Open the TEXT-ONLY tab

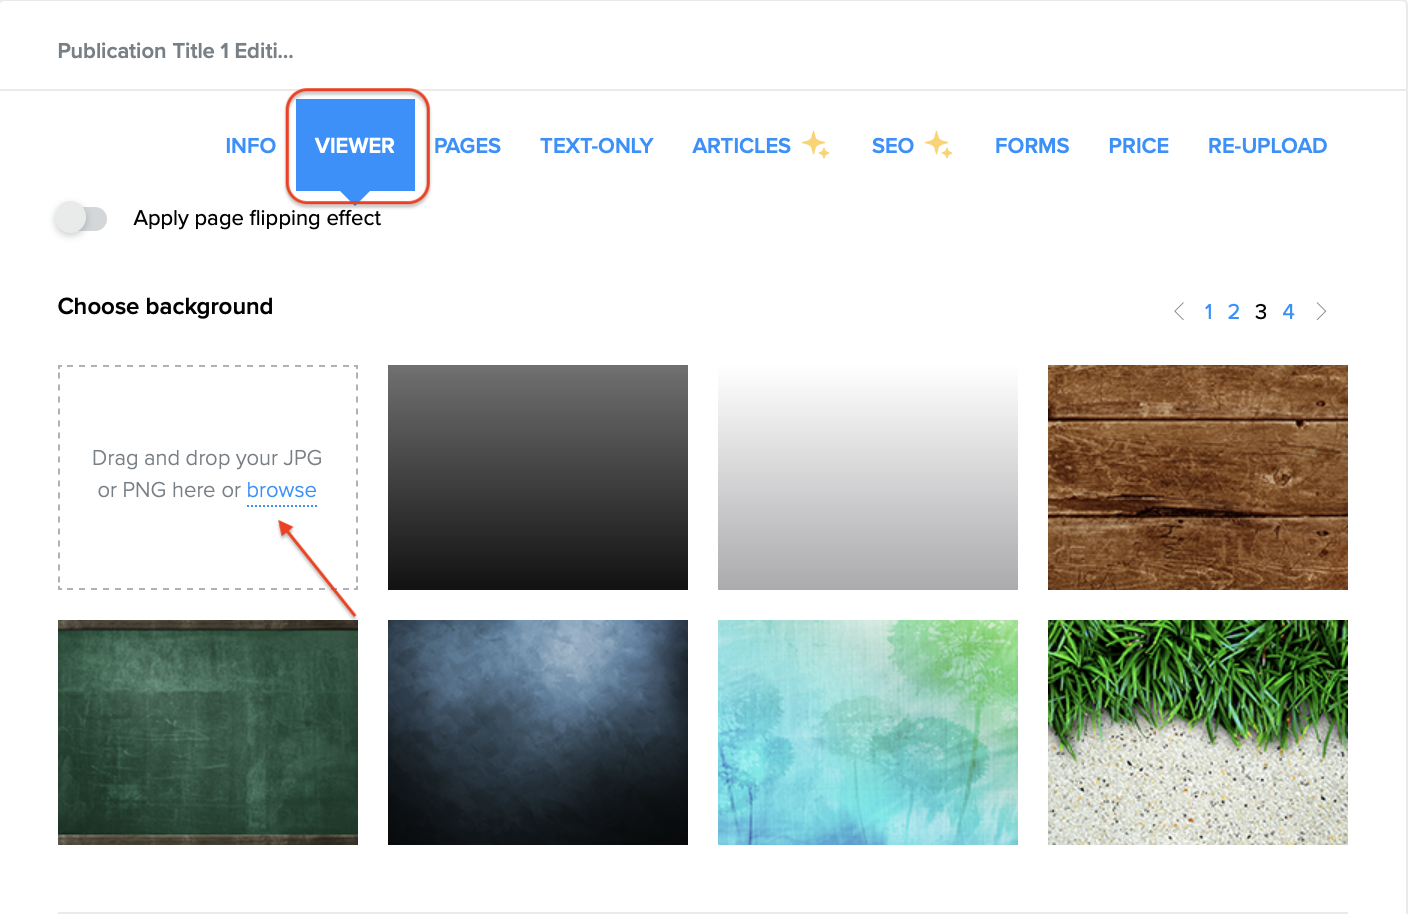[596, 146]
